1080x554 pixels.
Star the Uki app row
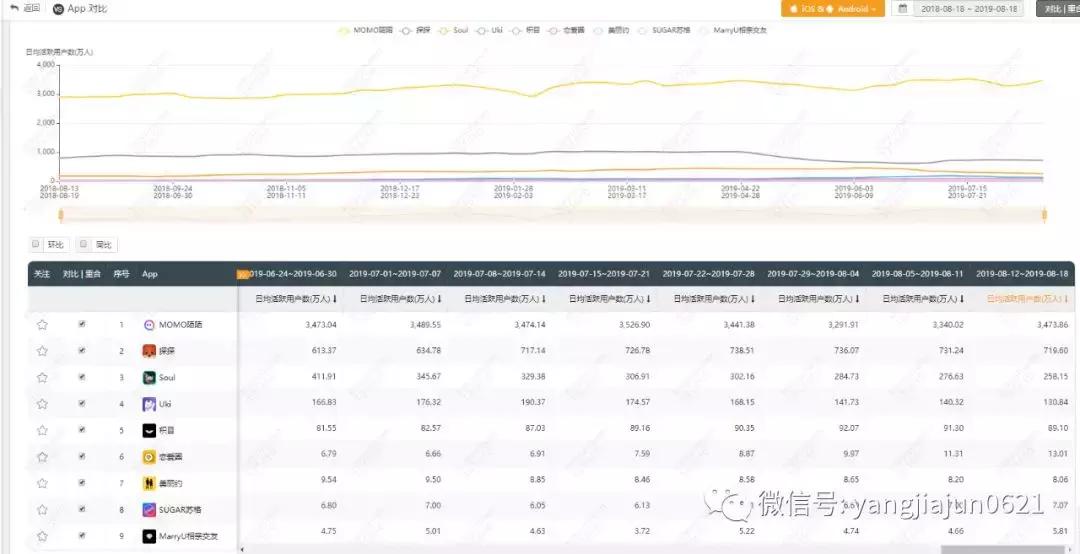(42, 404)
